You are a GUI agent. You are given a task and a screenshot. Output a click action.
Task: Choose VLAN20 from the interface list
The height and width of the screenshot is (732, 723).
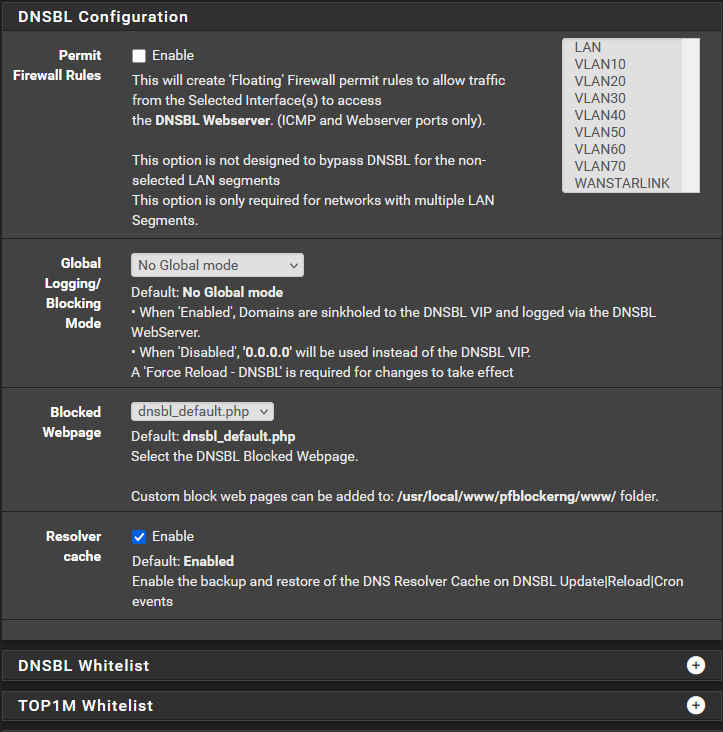click(x=600, y=81)
